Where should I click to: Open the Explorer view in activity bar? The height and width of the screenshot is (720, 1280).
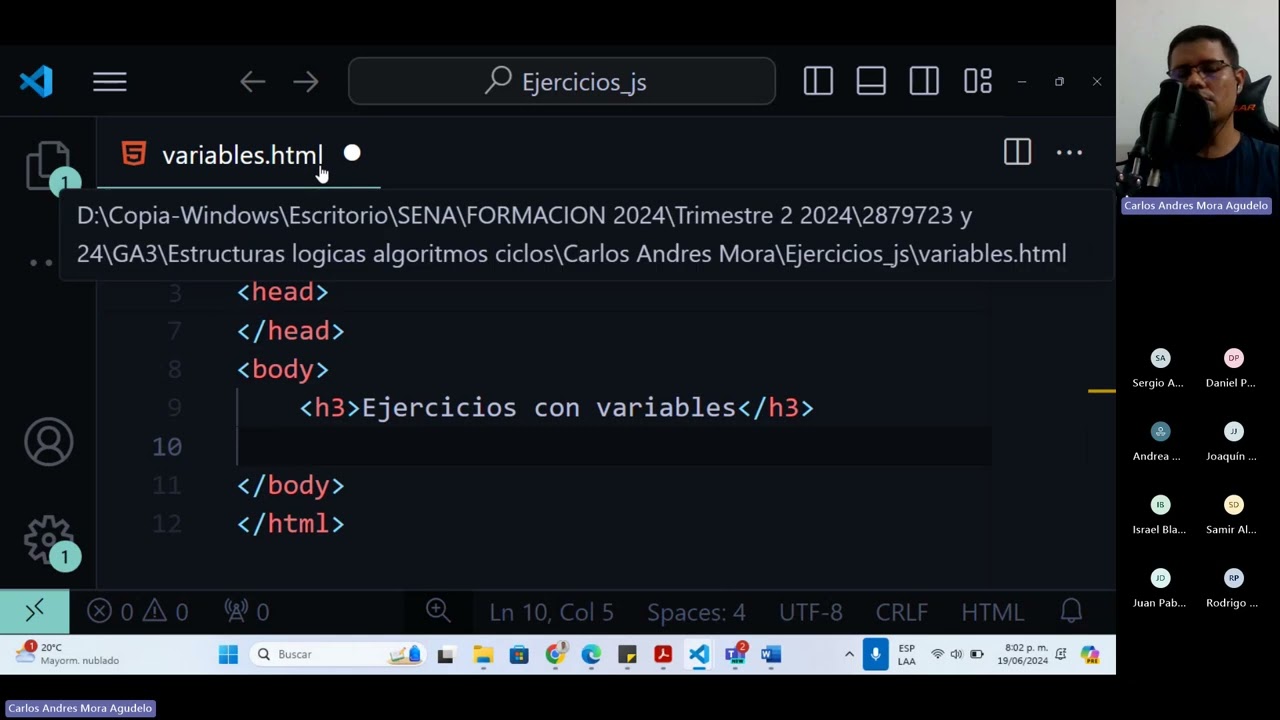[x=48, y=166]
